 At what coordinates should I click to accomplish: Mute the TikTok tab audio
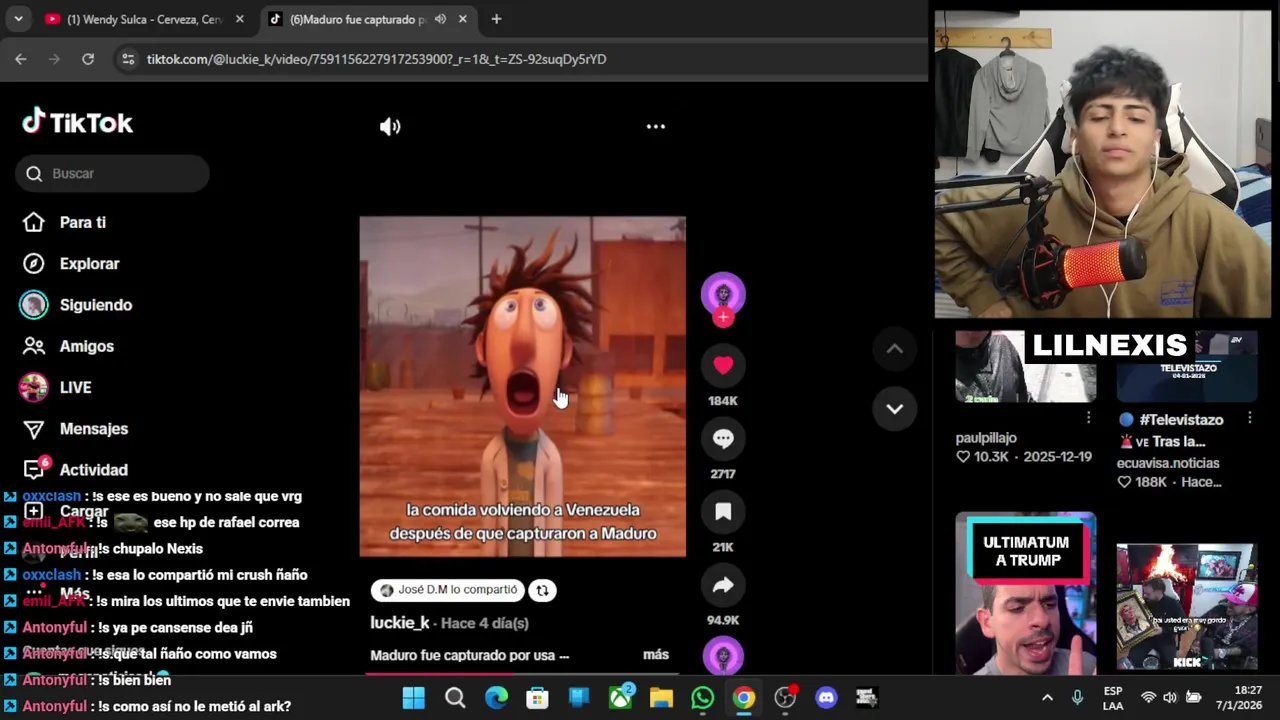pyautogui.click(x=440, y=19)
